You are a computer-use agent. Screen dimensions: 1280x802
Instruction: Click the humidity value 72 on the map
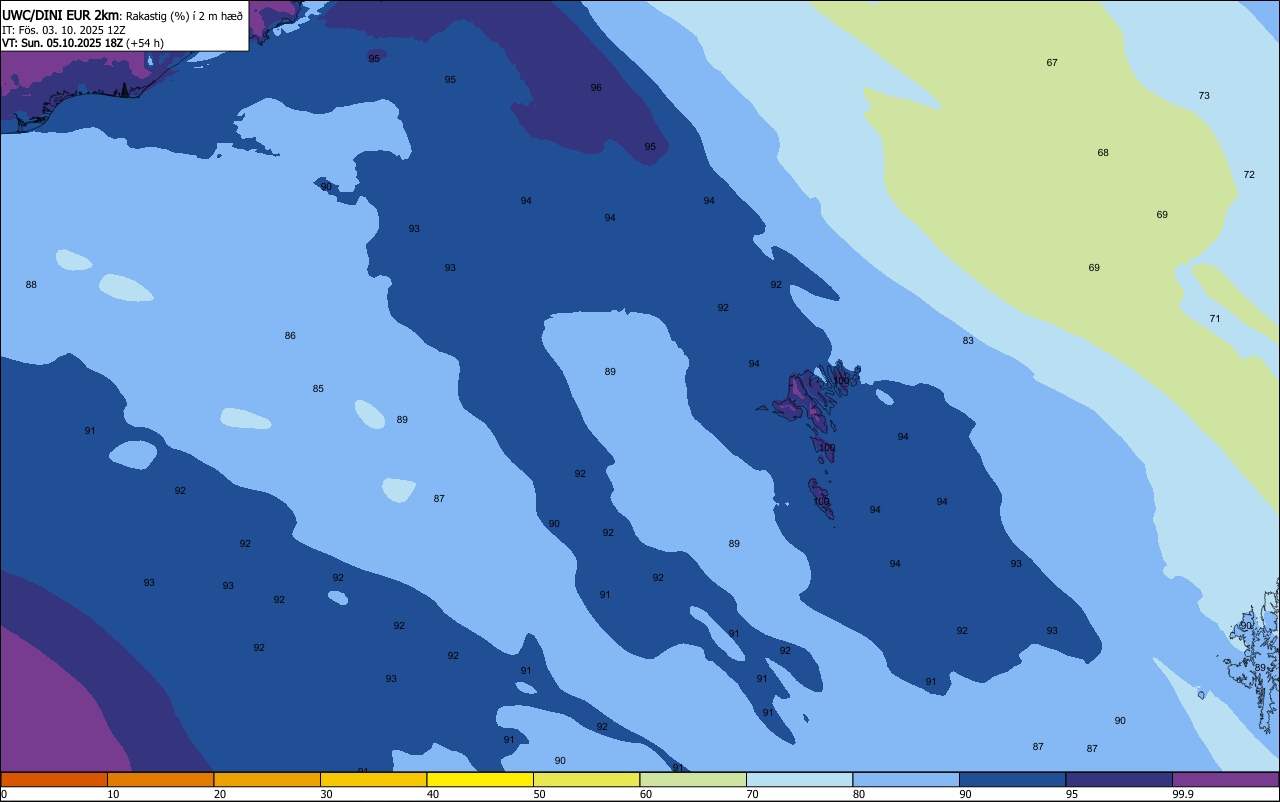point(1249,175)
